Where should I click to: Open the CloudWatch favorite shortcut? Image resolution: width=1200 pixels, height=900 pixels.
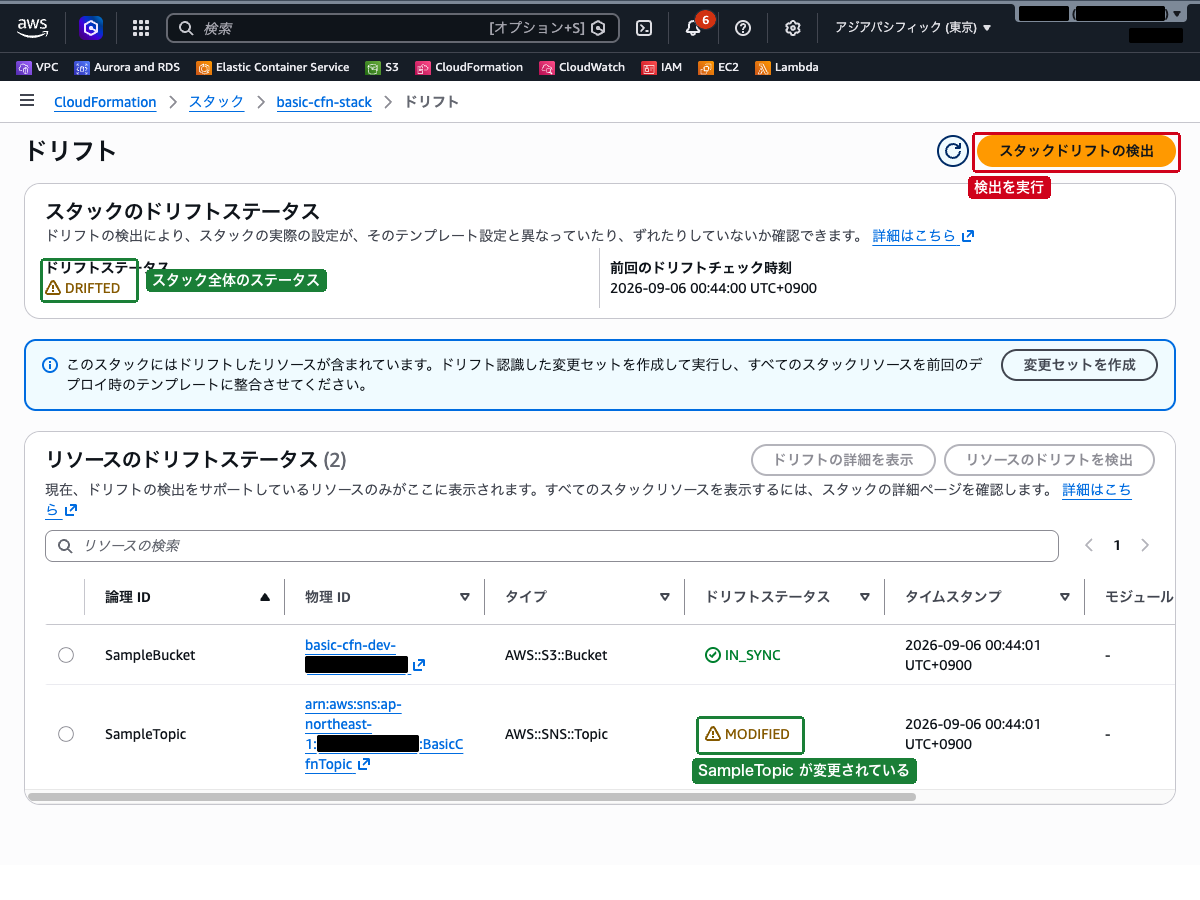click(582, 67)
